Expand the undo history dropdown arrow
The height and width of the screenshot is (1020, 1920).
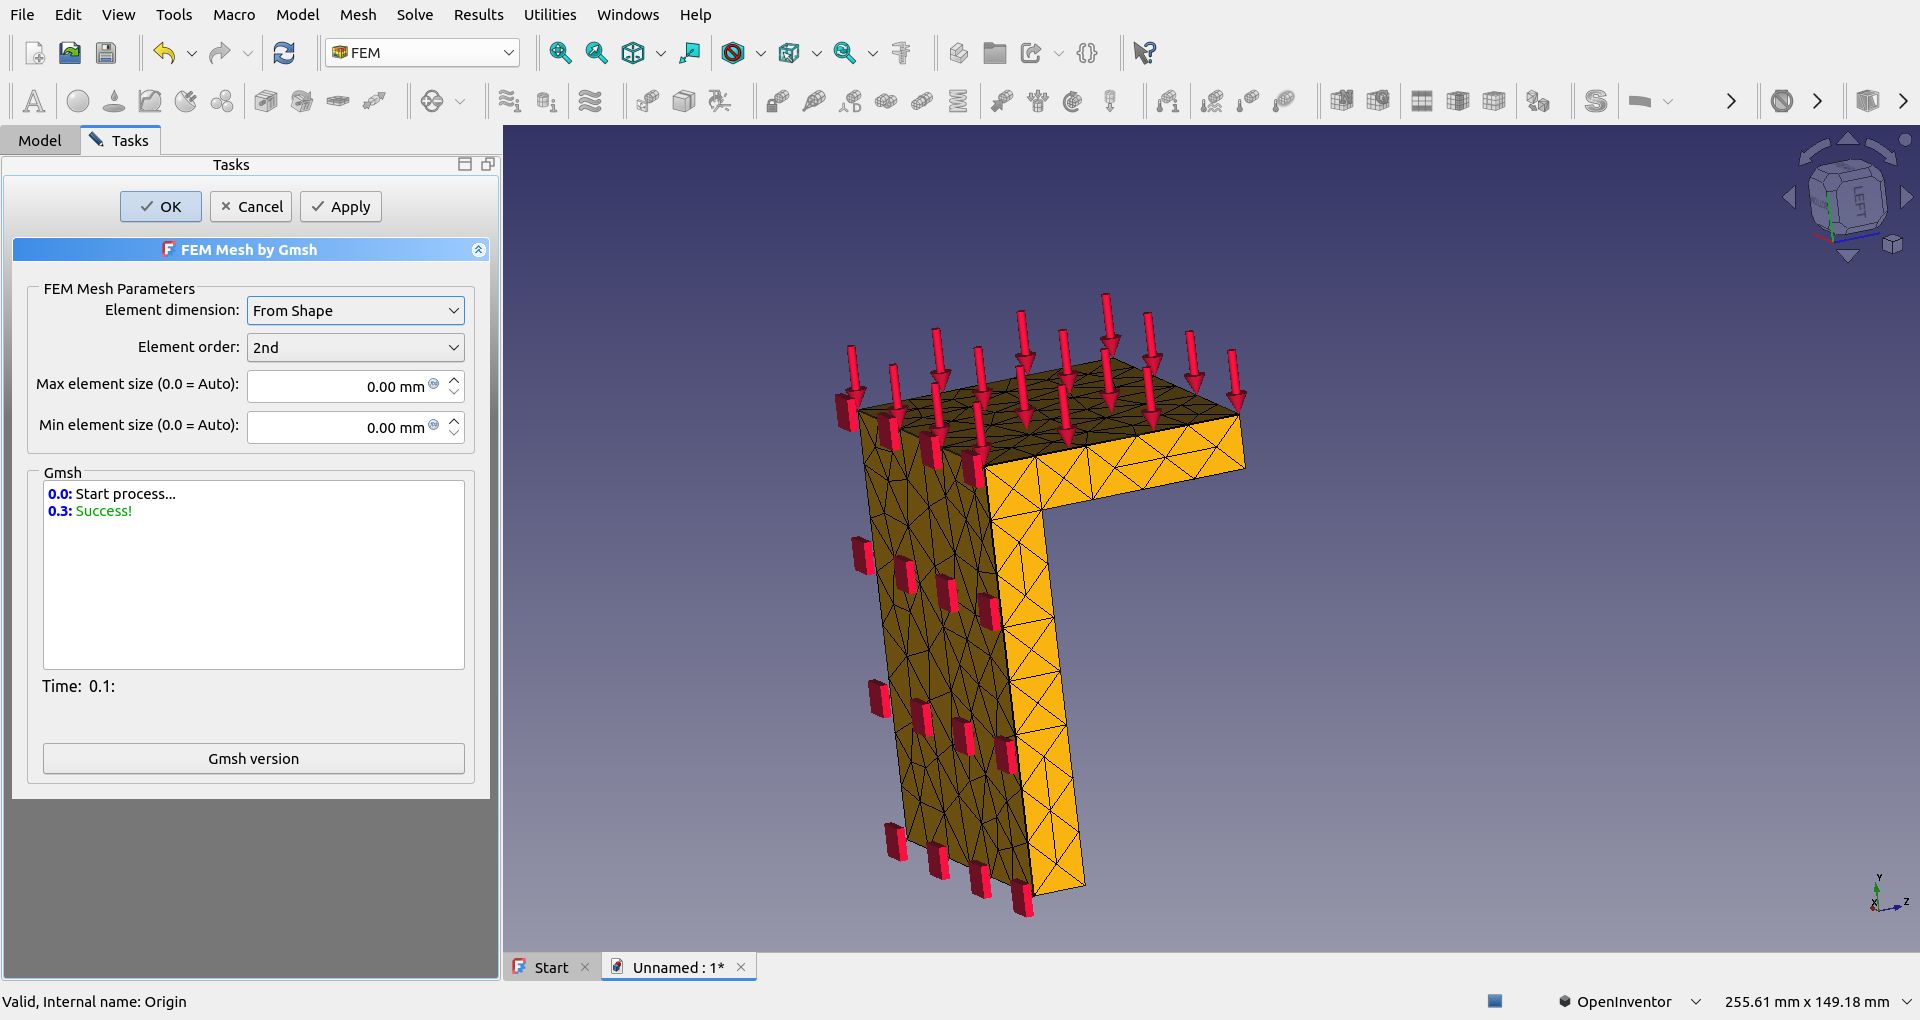[192, 53]
